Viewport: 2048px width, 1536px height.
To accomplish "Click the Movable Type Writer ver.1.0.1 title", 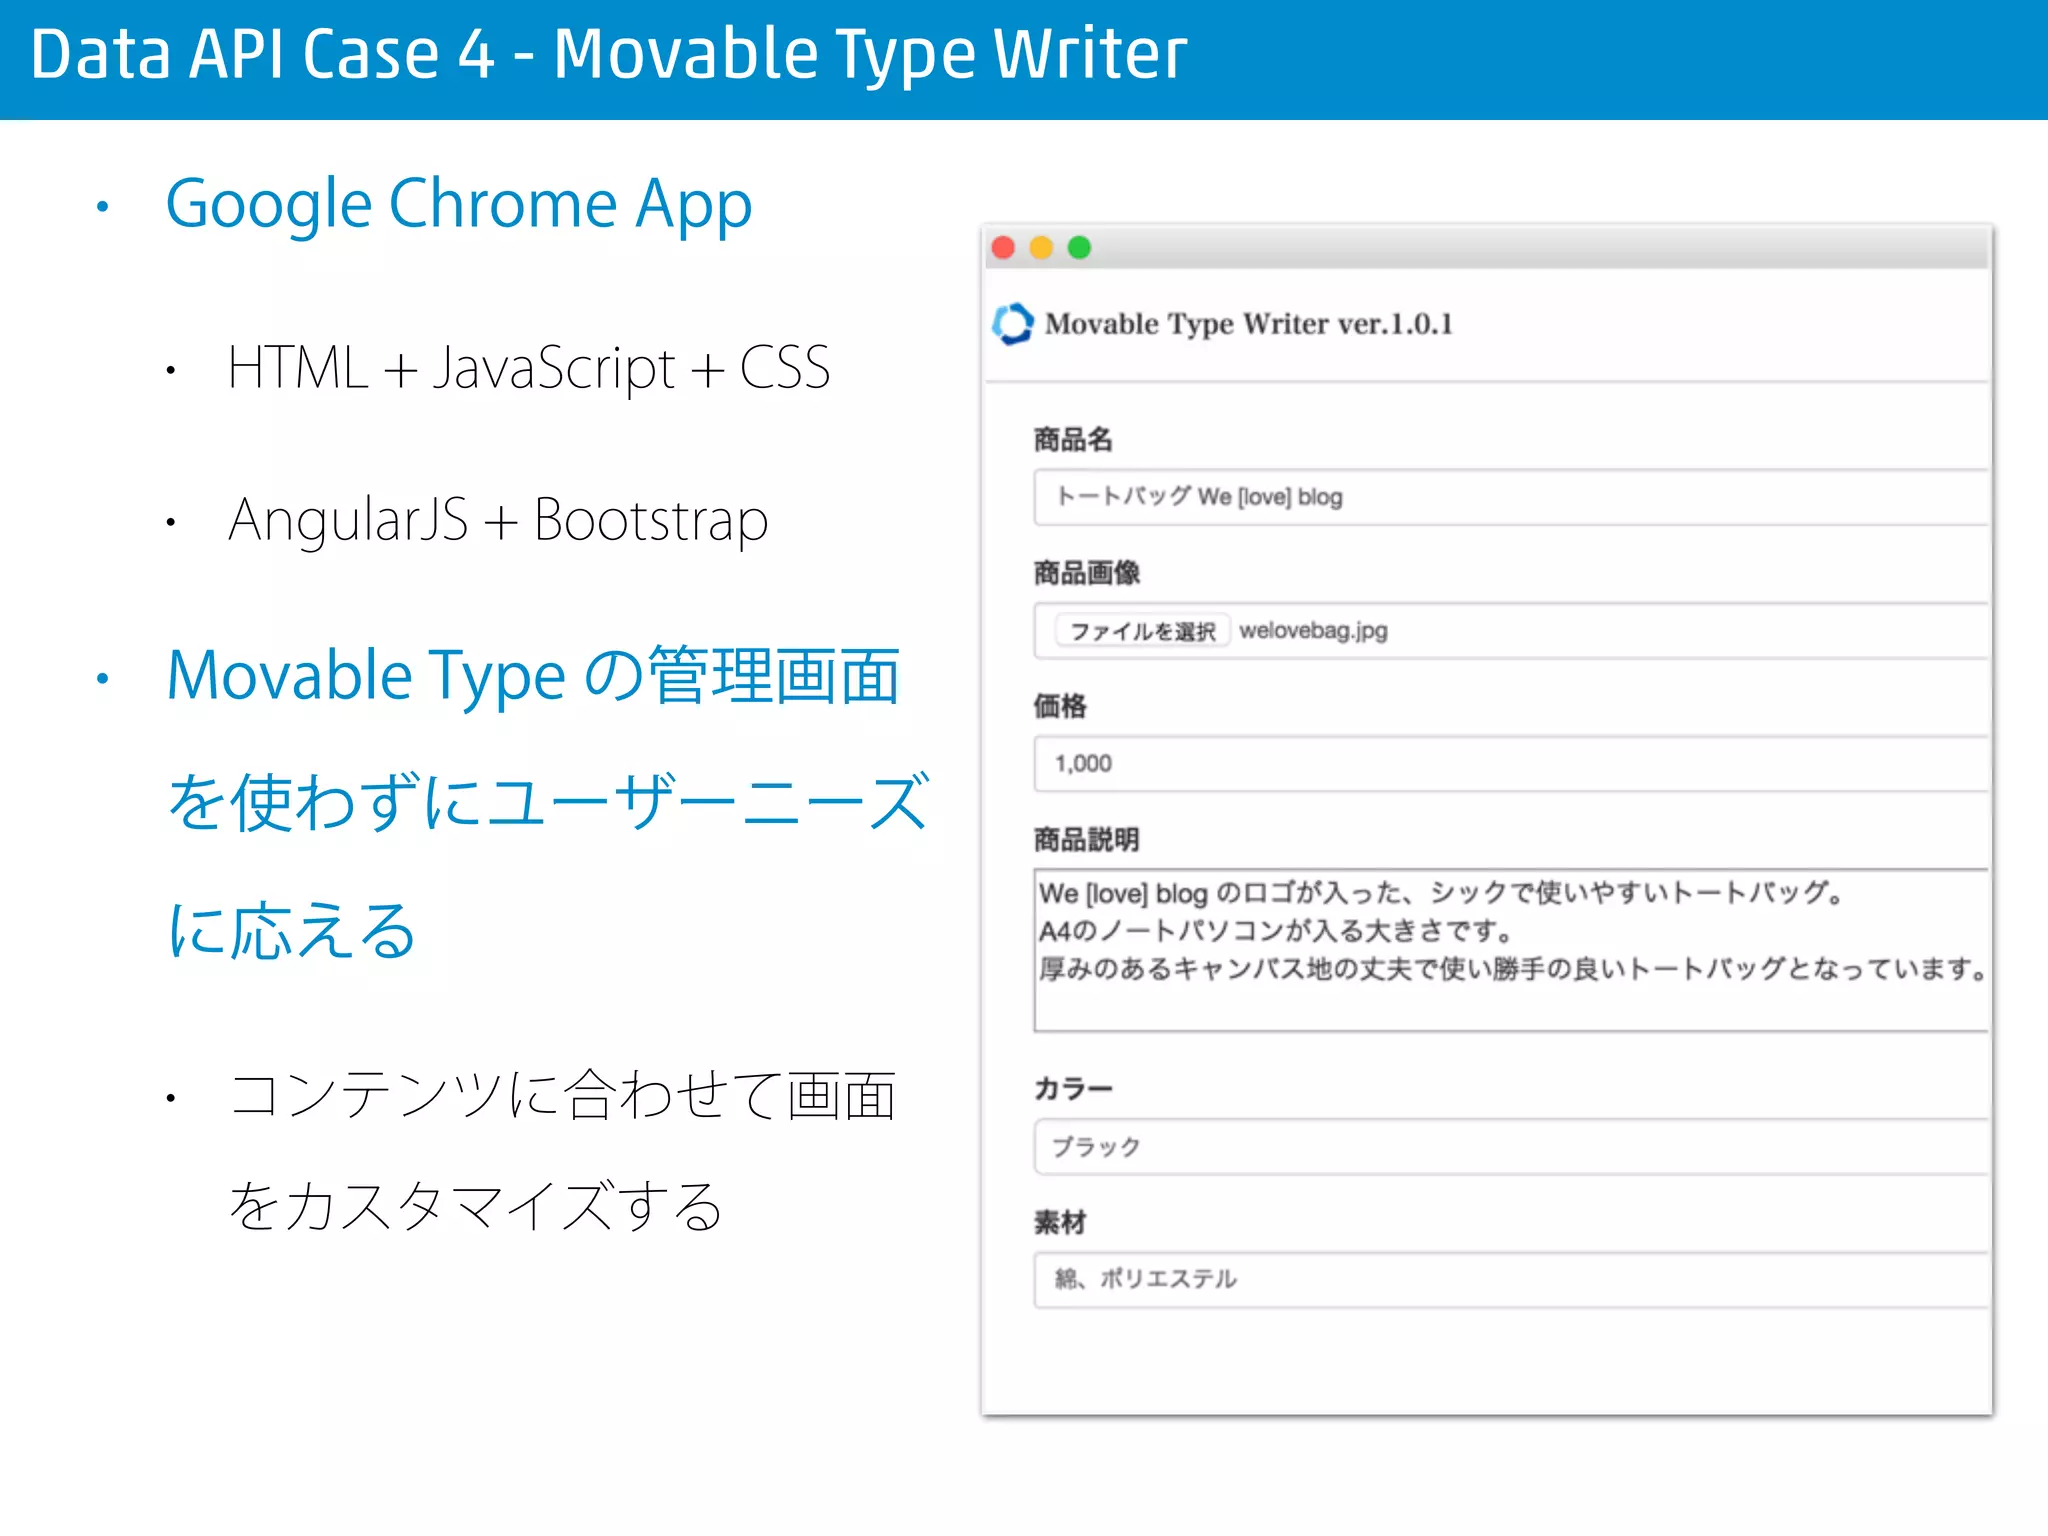I will click(x=1249, y=324).
